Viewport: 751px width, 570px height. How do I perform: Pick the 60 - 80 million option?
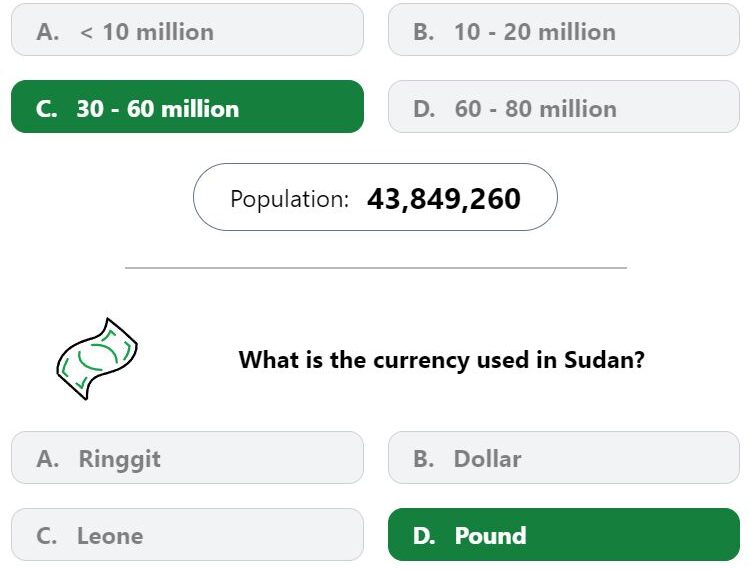[x=564, y=106]
